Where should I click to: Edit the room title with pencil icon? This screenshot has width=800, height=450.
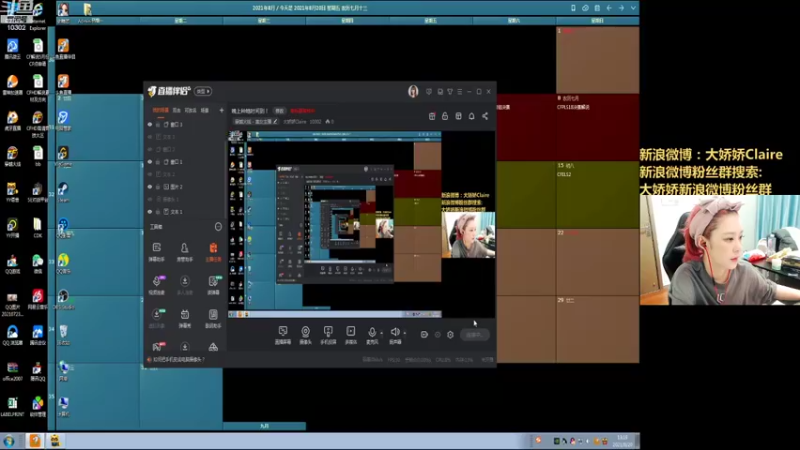coord(276,121)
